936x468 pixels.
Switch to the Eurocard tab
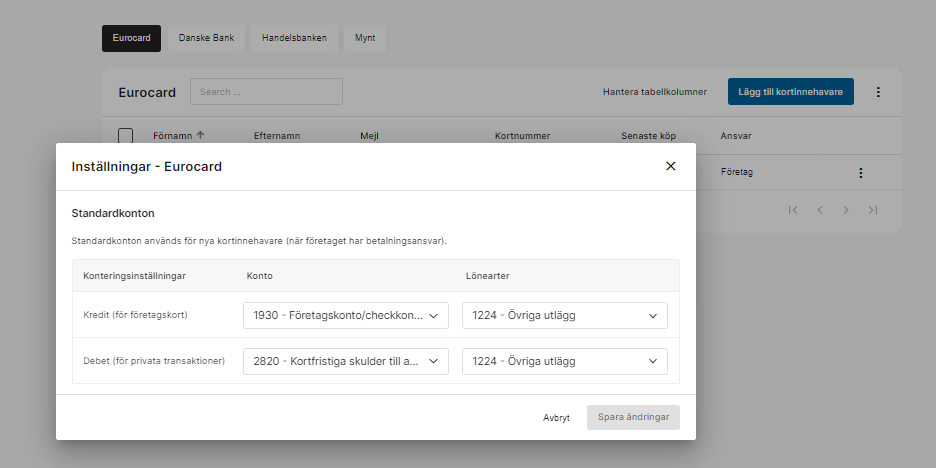tap(131, 38)
